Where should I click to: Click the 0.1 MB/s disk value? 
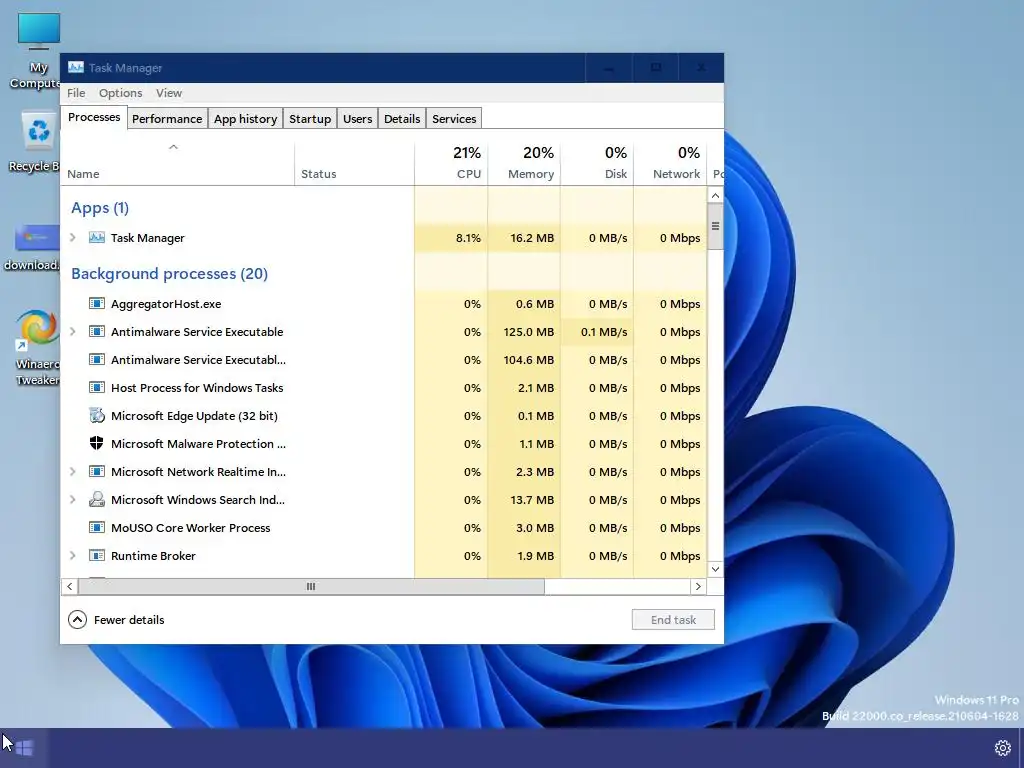point(604,332)
